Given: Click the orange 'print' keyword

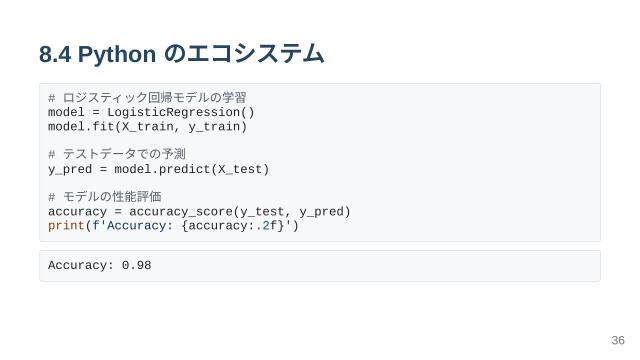Looking at the screenshot, I should tap(66, 226).
